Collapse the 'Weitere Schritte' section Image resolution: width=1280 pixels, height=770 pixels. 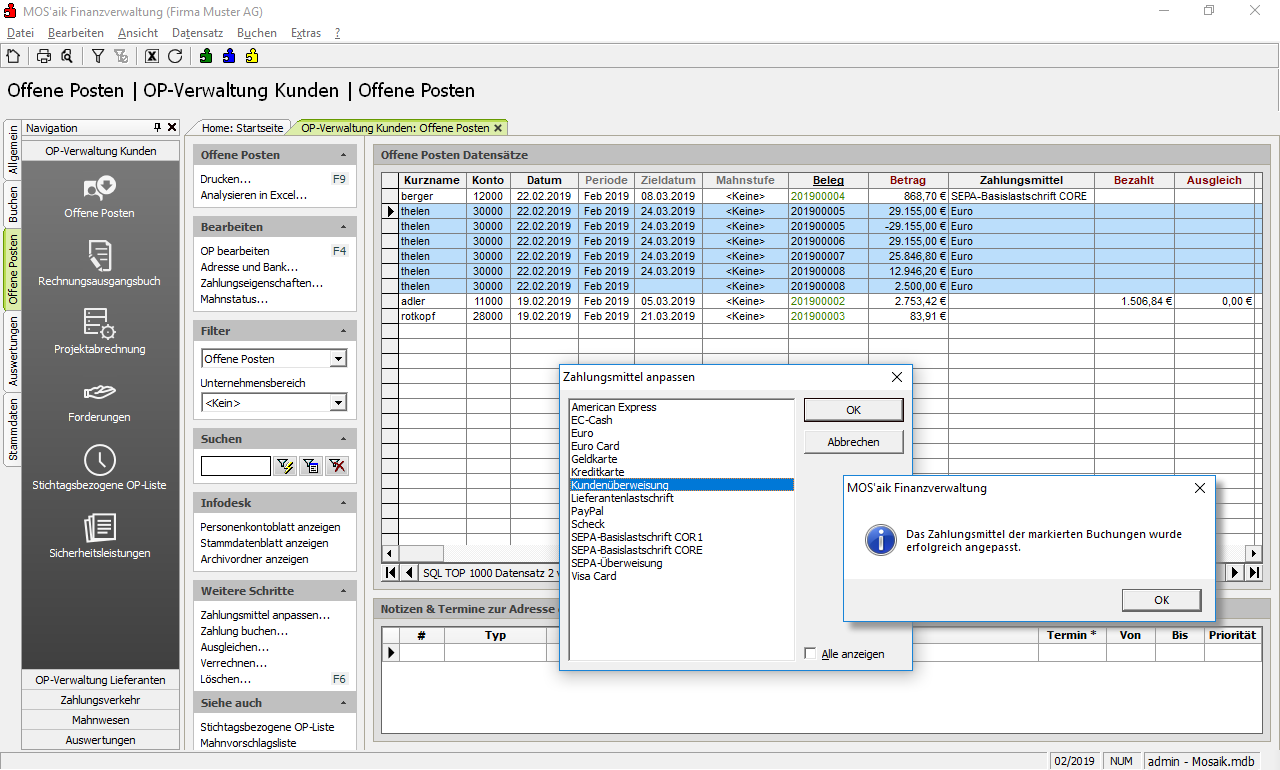coord(344,591)
